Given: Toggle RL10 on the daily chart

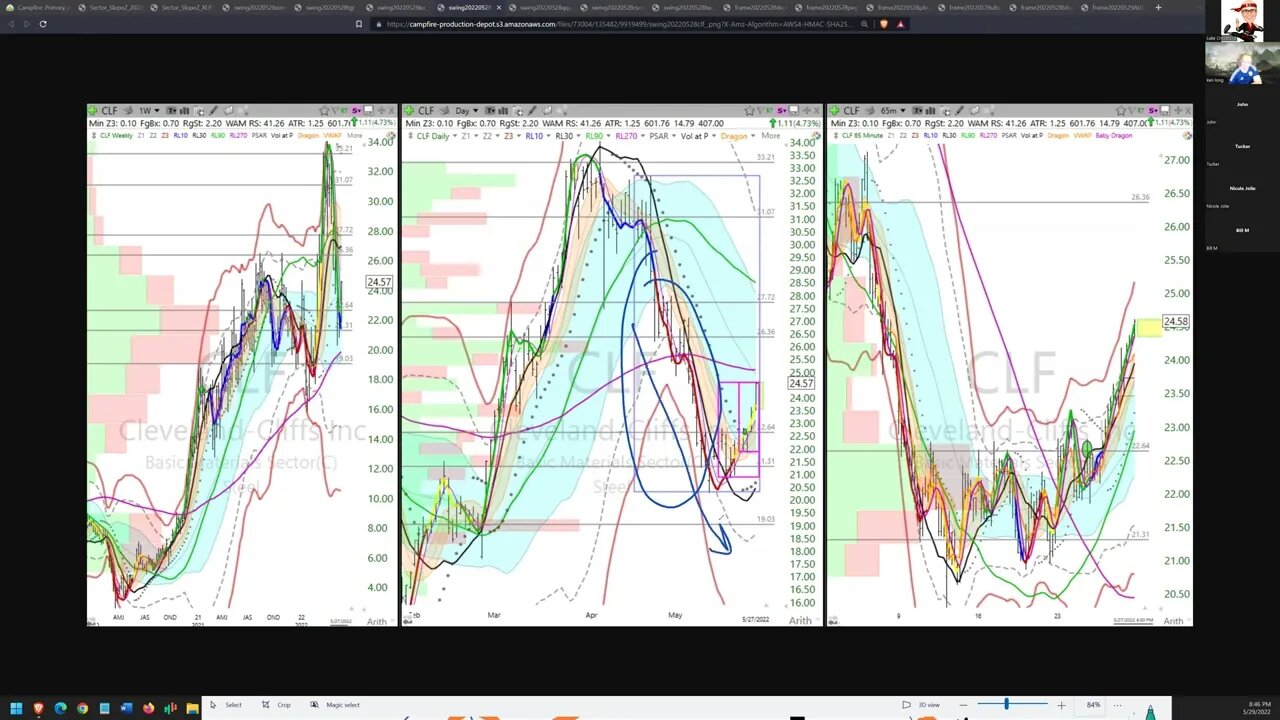Looking at the screenshot, I should [533, 135].
